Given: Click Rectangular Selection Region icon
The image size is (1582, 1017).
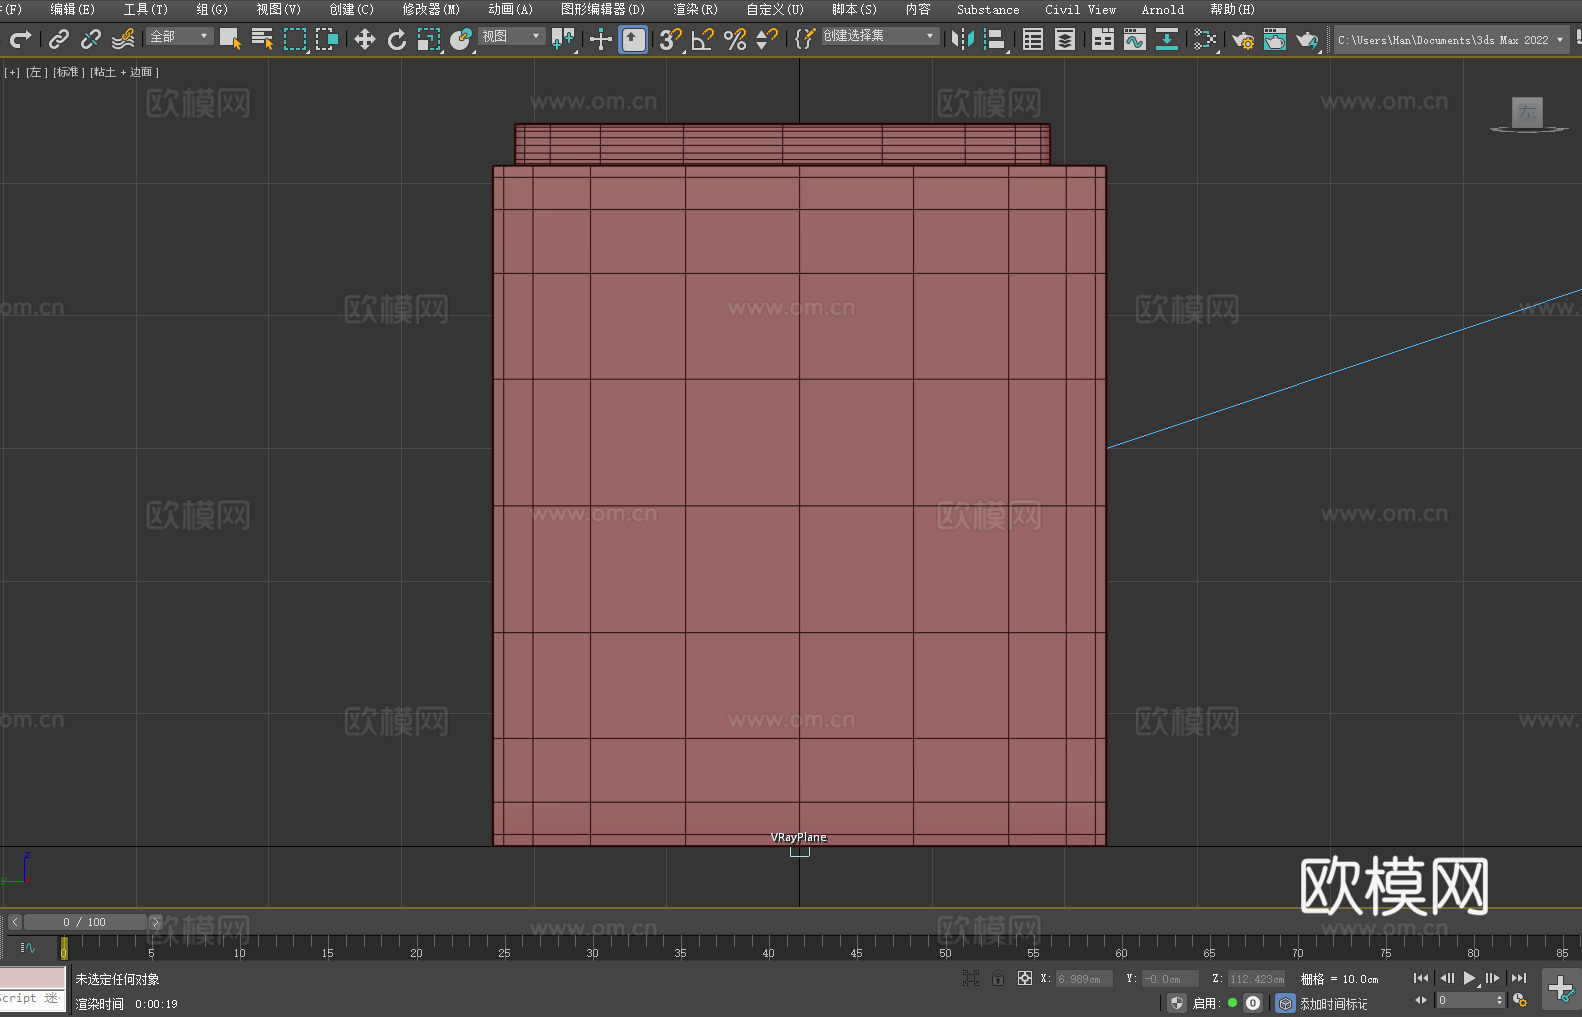Looking at the screenshot, I should [x=295, y=39].
